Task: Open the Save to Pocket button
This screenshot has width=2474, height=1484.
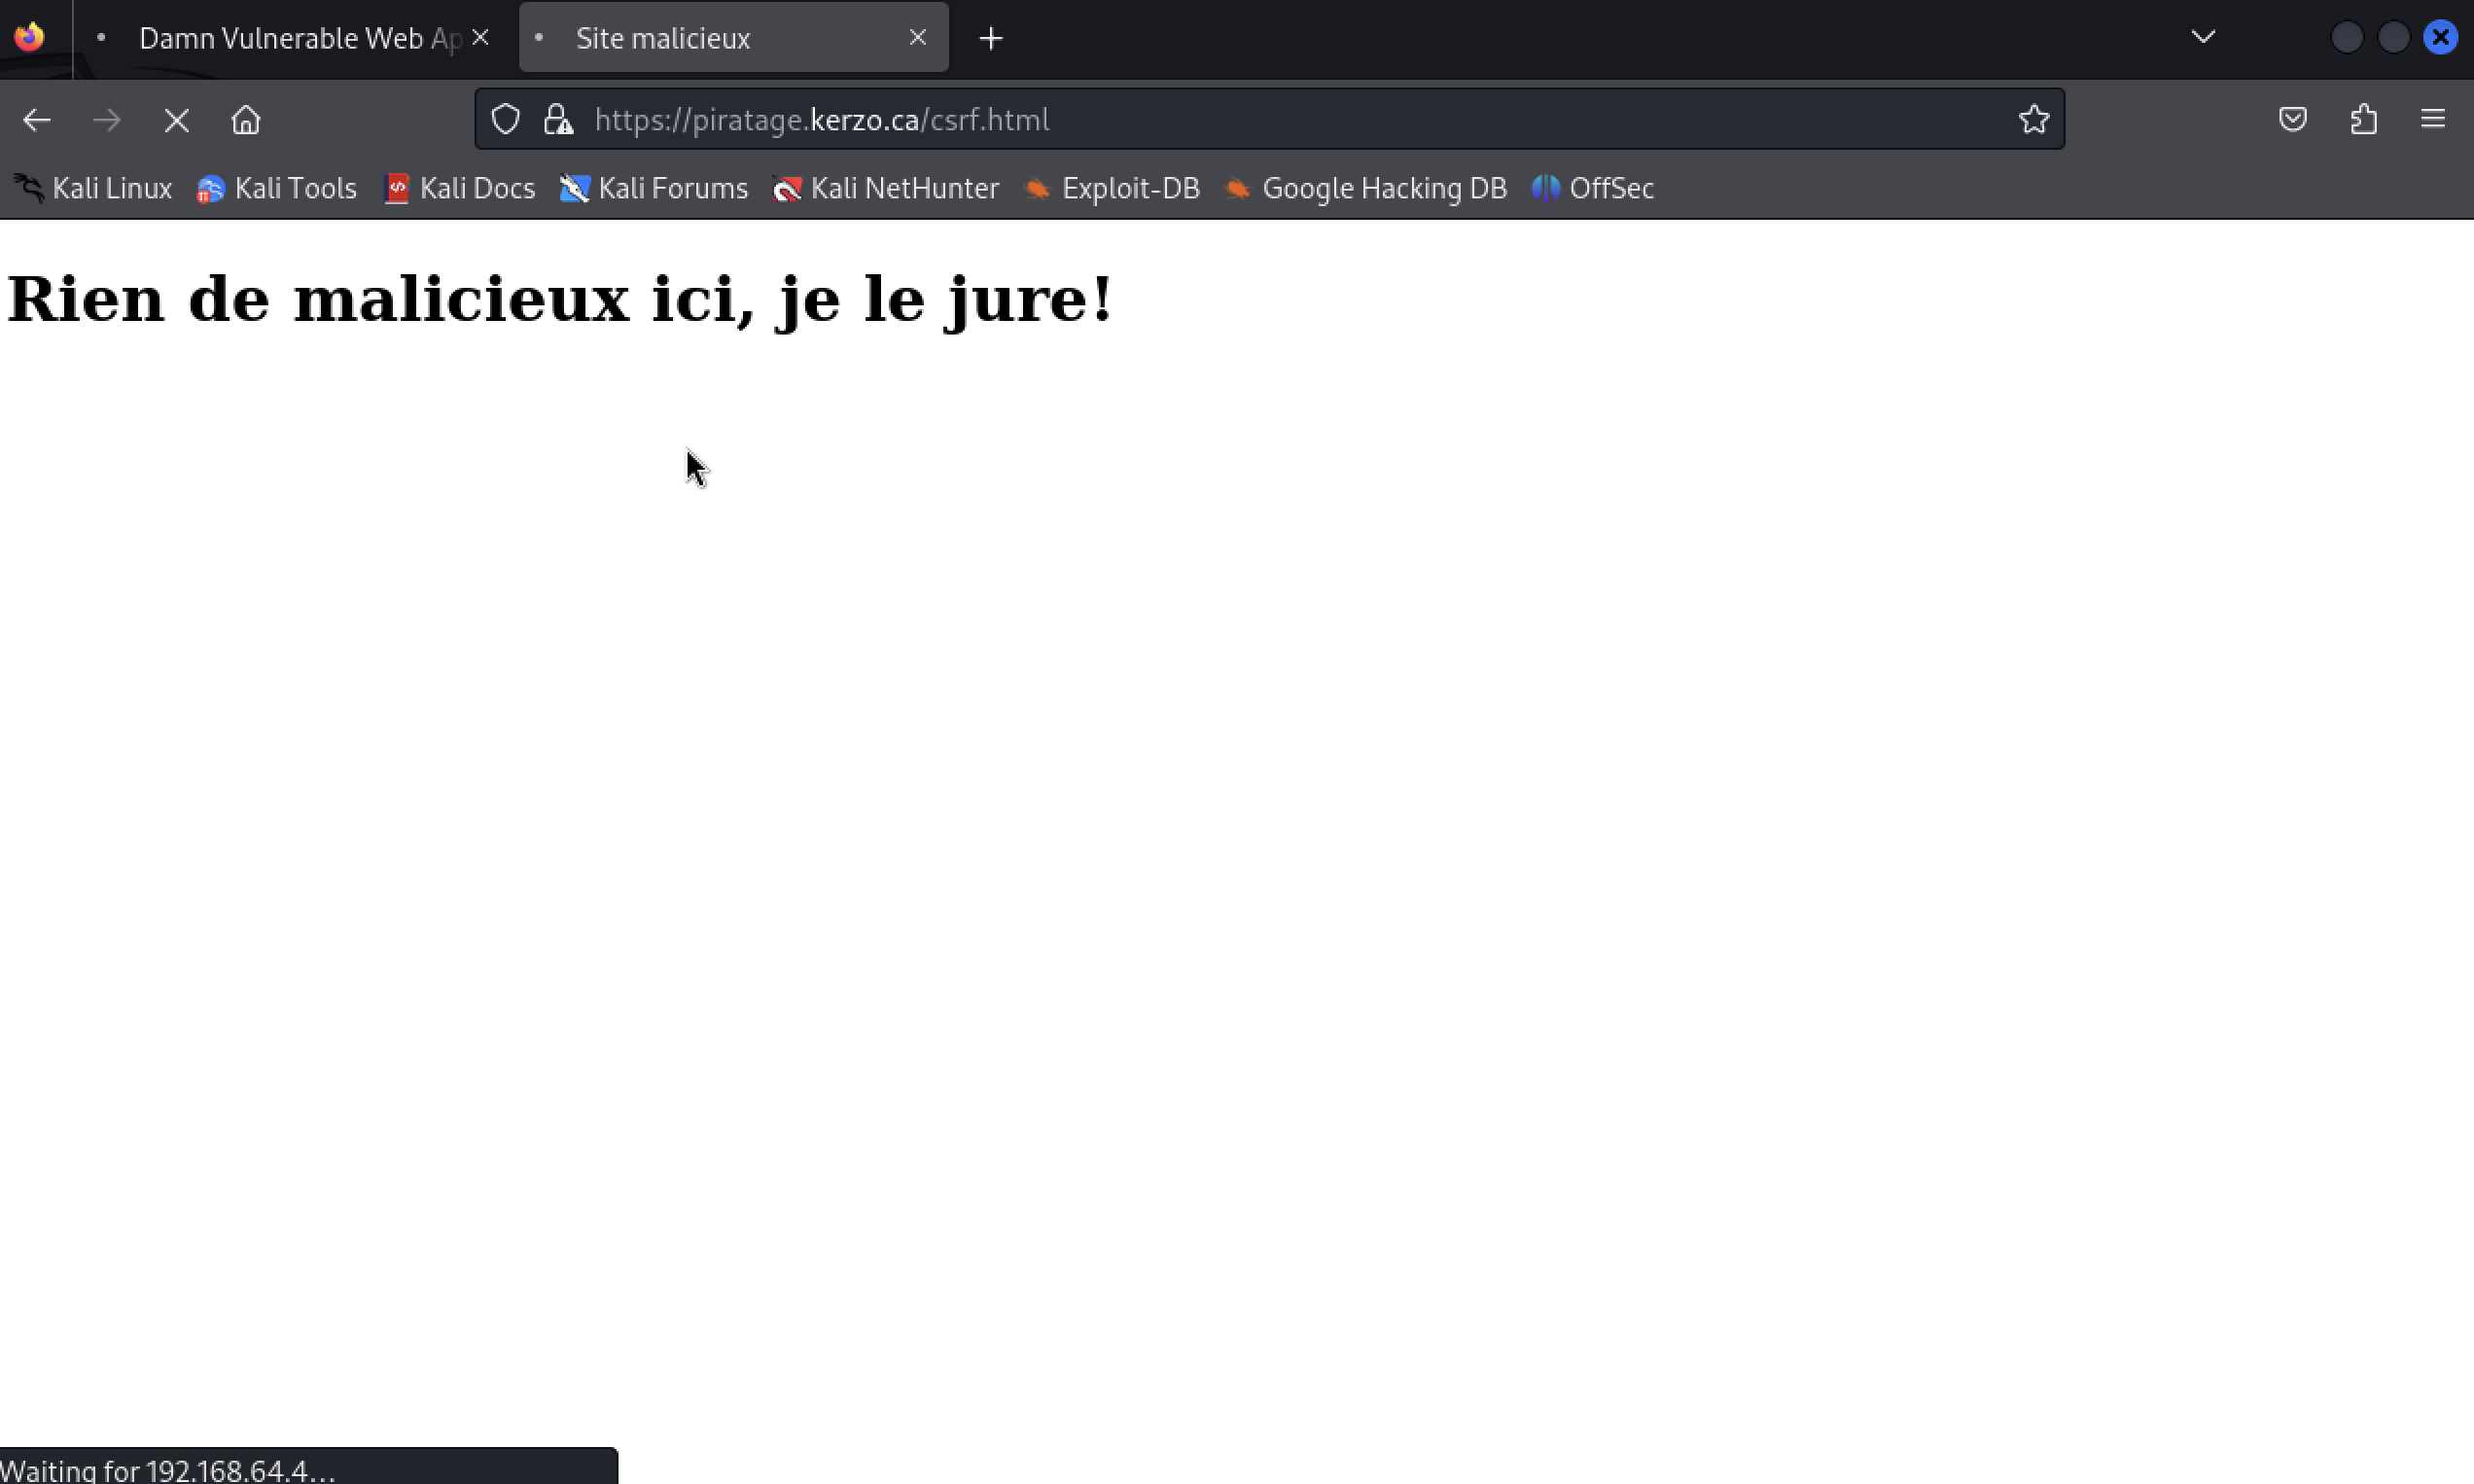Action: pos(2292,119)
